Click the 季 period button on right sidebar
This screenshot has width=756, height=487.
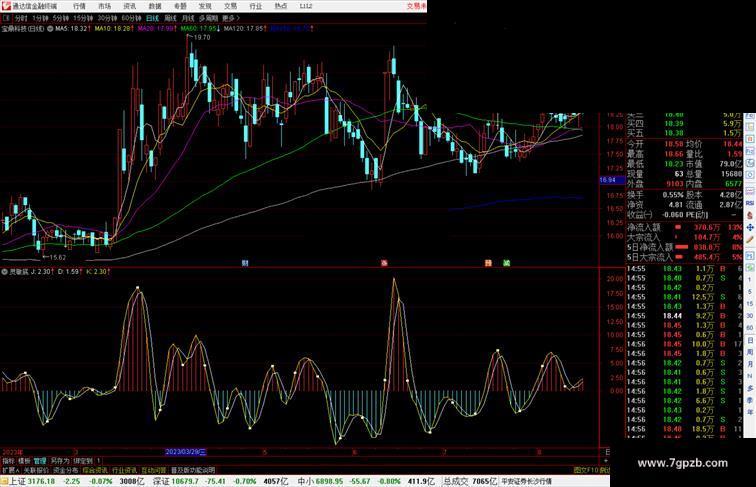(750, 400)
